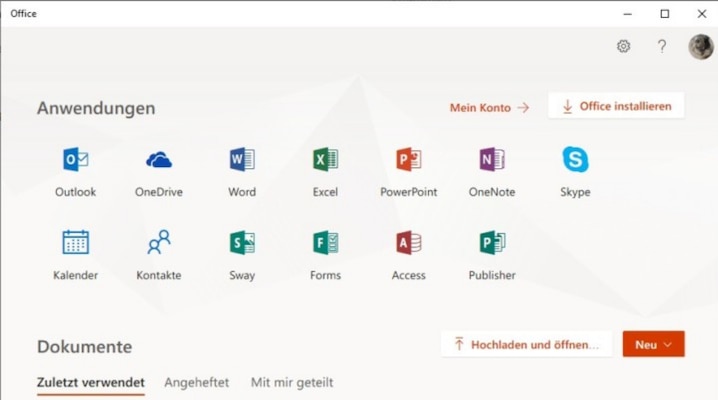The height and width of the screenshot is (400, 718).
Task: Launch OneDrive from the applications list
Action: point(159,160)
